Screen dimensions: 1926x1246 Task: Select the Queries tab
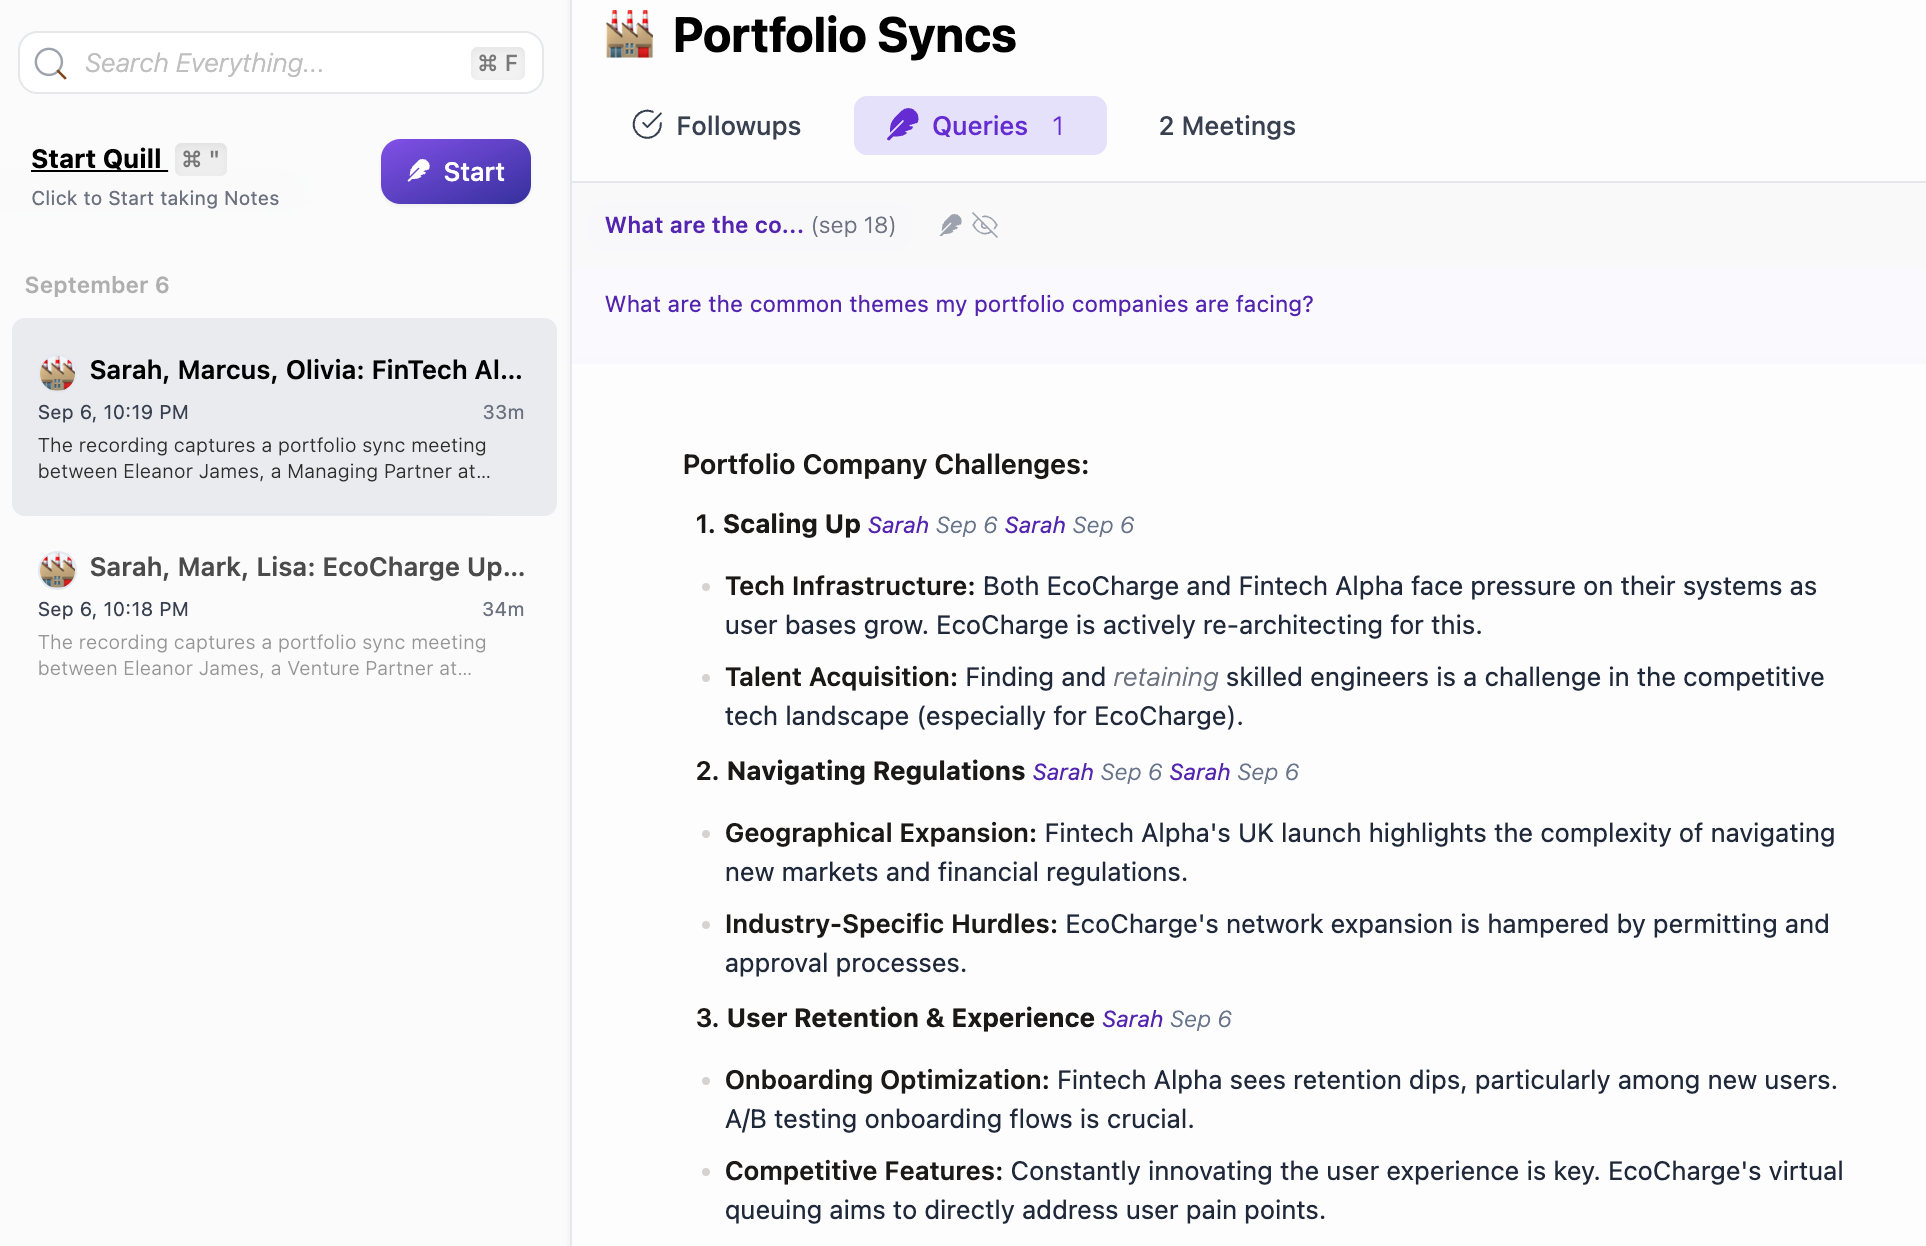(x=979, y=126)
